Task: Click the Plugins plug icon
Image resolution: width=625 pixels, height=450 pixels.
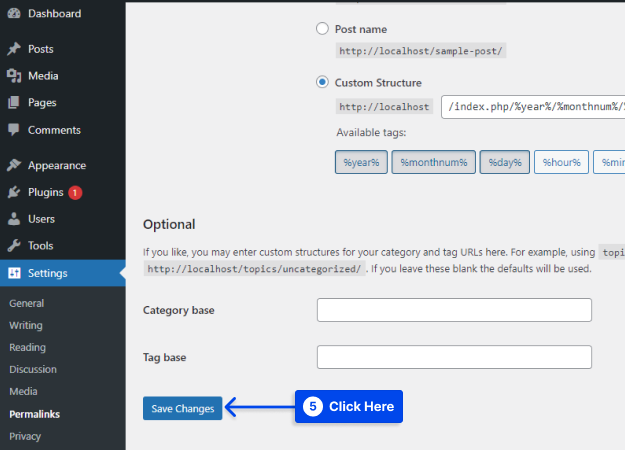Action: point(14,192)
